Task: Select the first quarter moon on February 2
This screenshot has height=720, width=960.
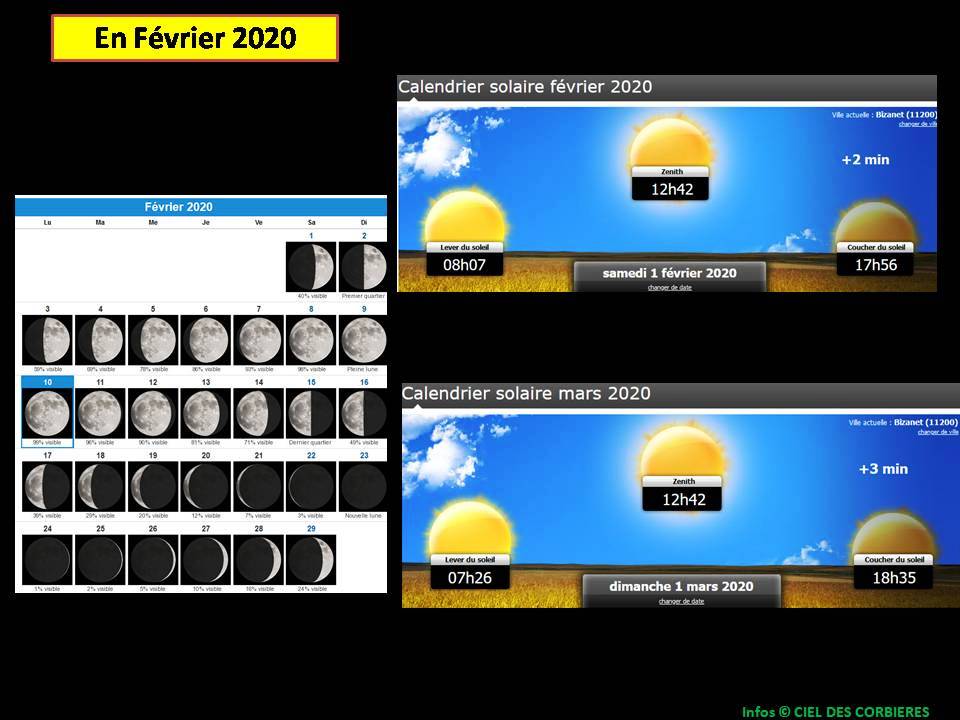Action: point(363,267)
